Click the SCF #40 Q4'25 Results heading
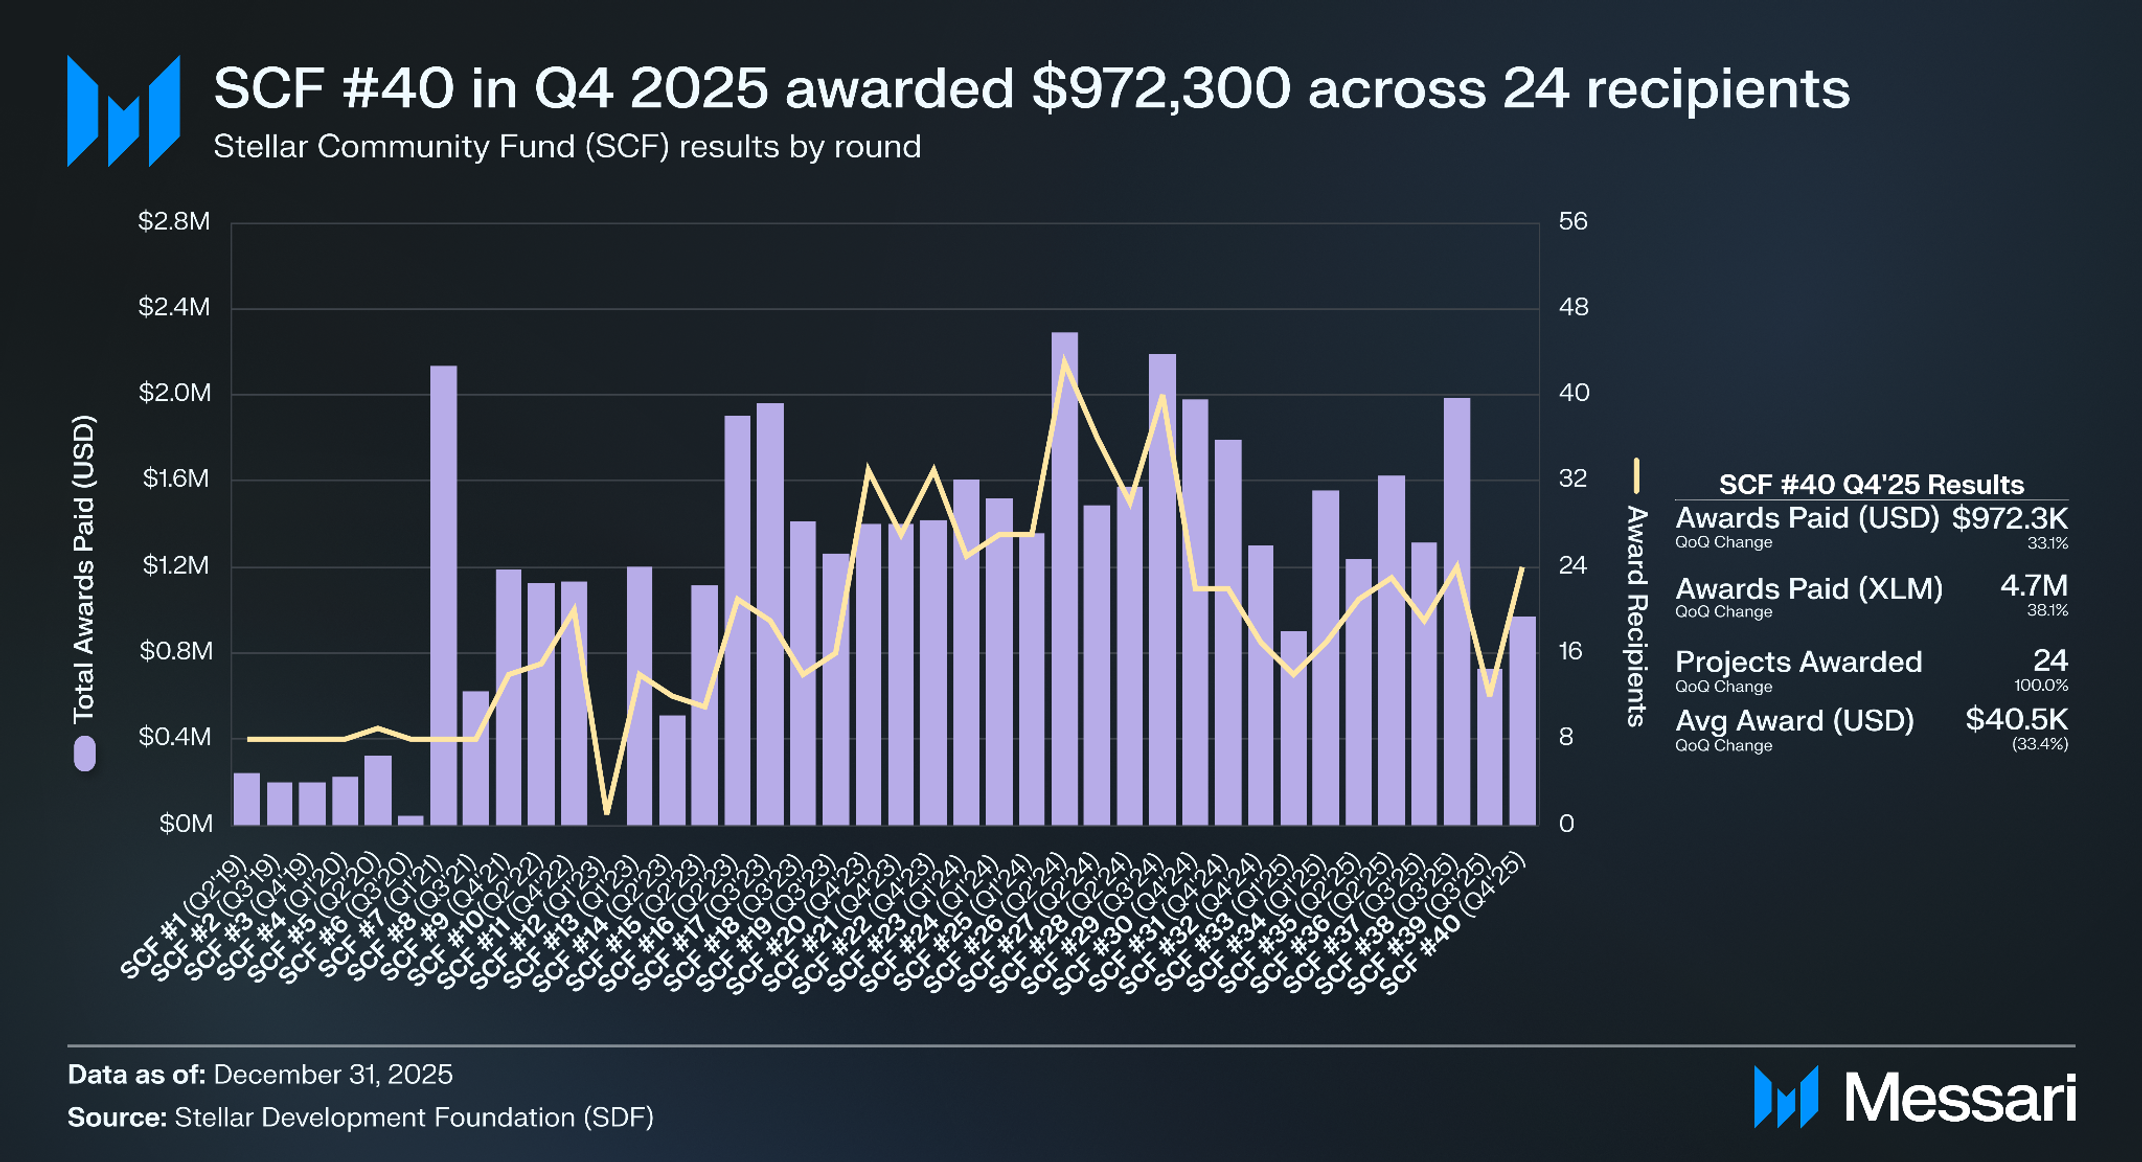Screen dimensions: 2142x1162 point(1870,484)
